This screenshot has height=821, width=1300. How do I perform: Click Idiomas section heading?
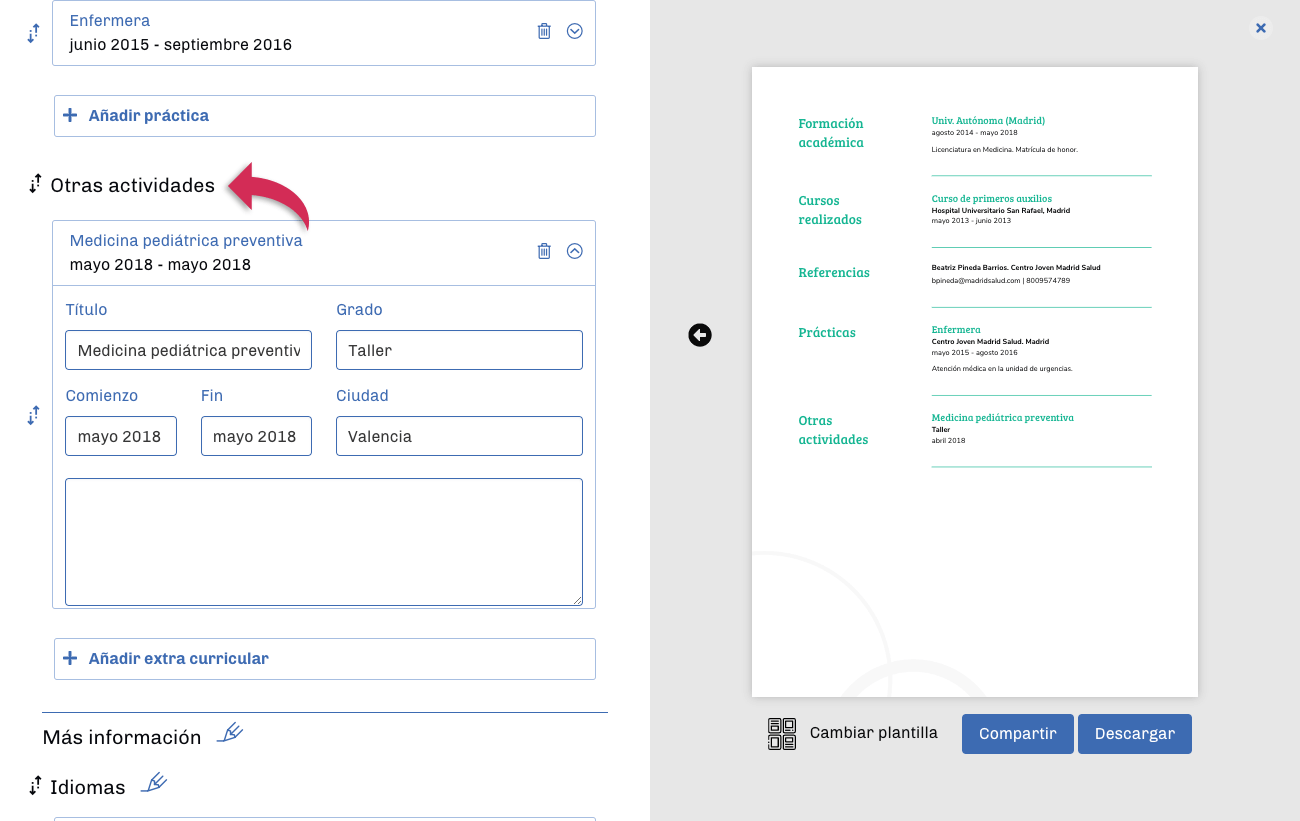click(x=88, y=787)
